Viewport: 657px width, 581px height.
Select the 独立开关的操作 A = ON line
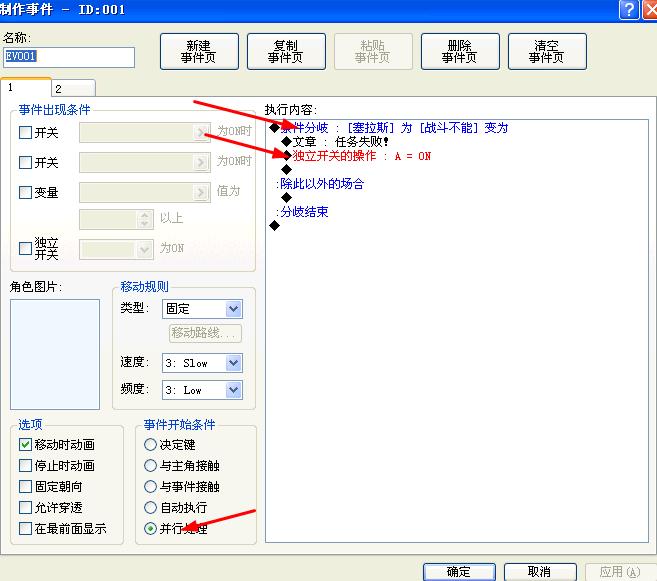click(x=356, y=156)
